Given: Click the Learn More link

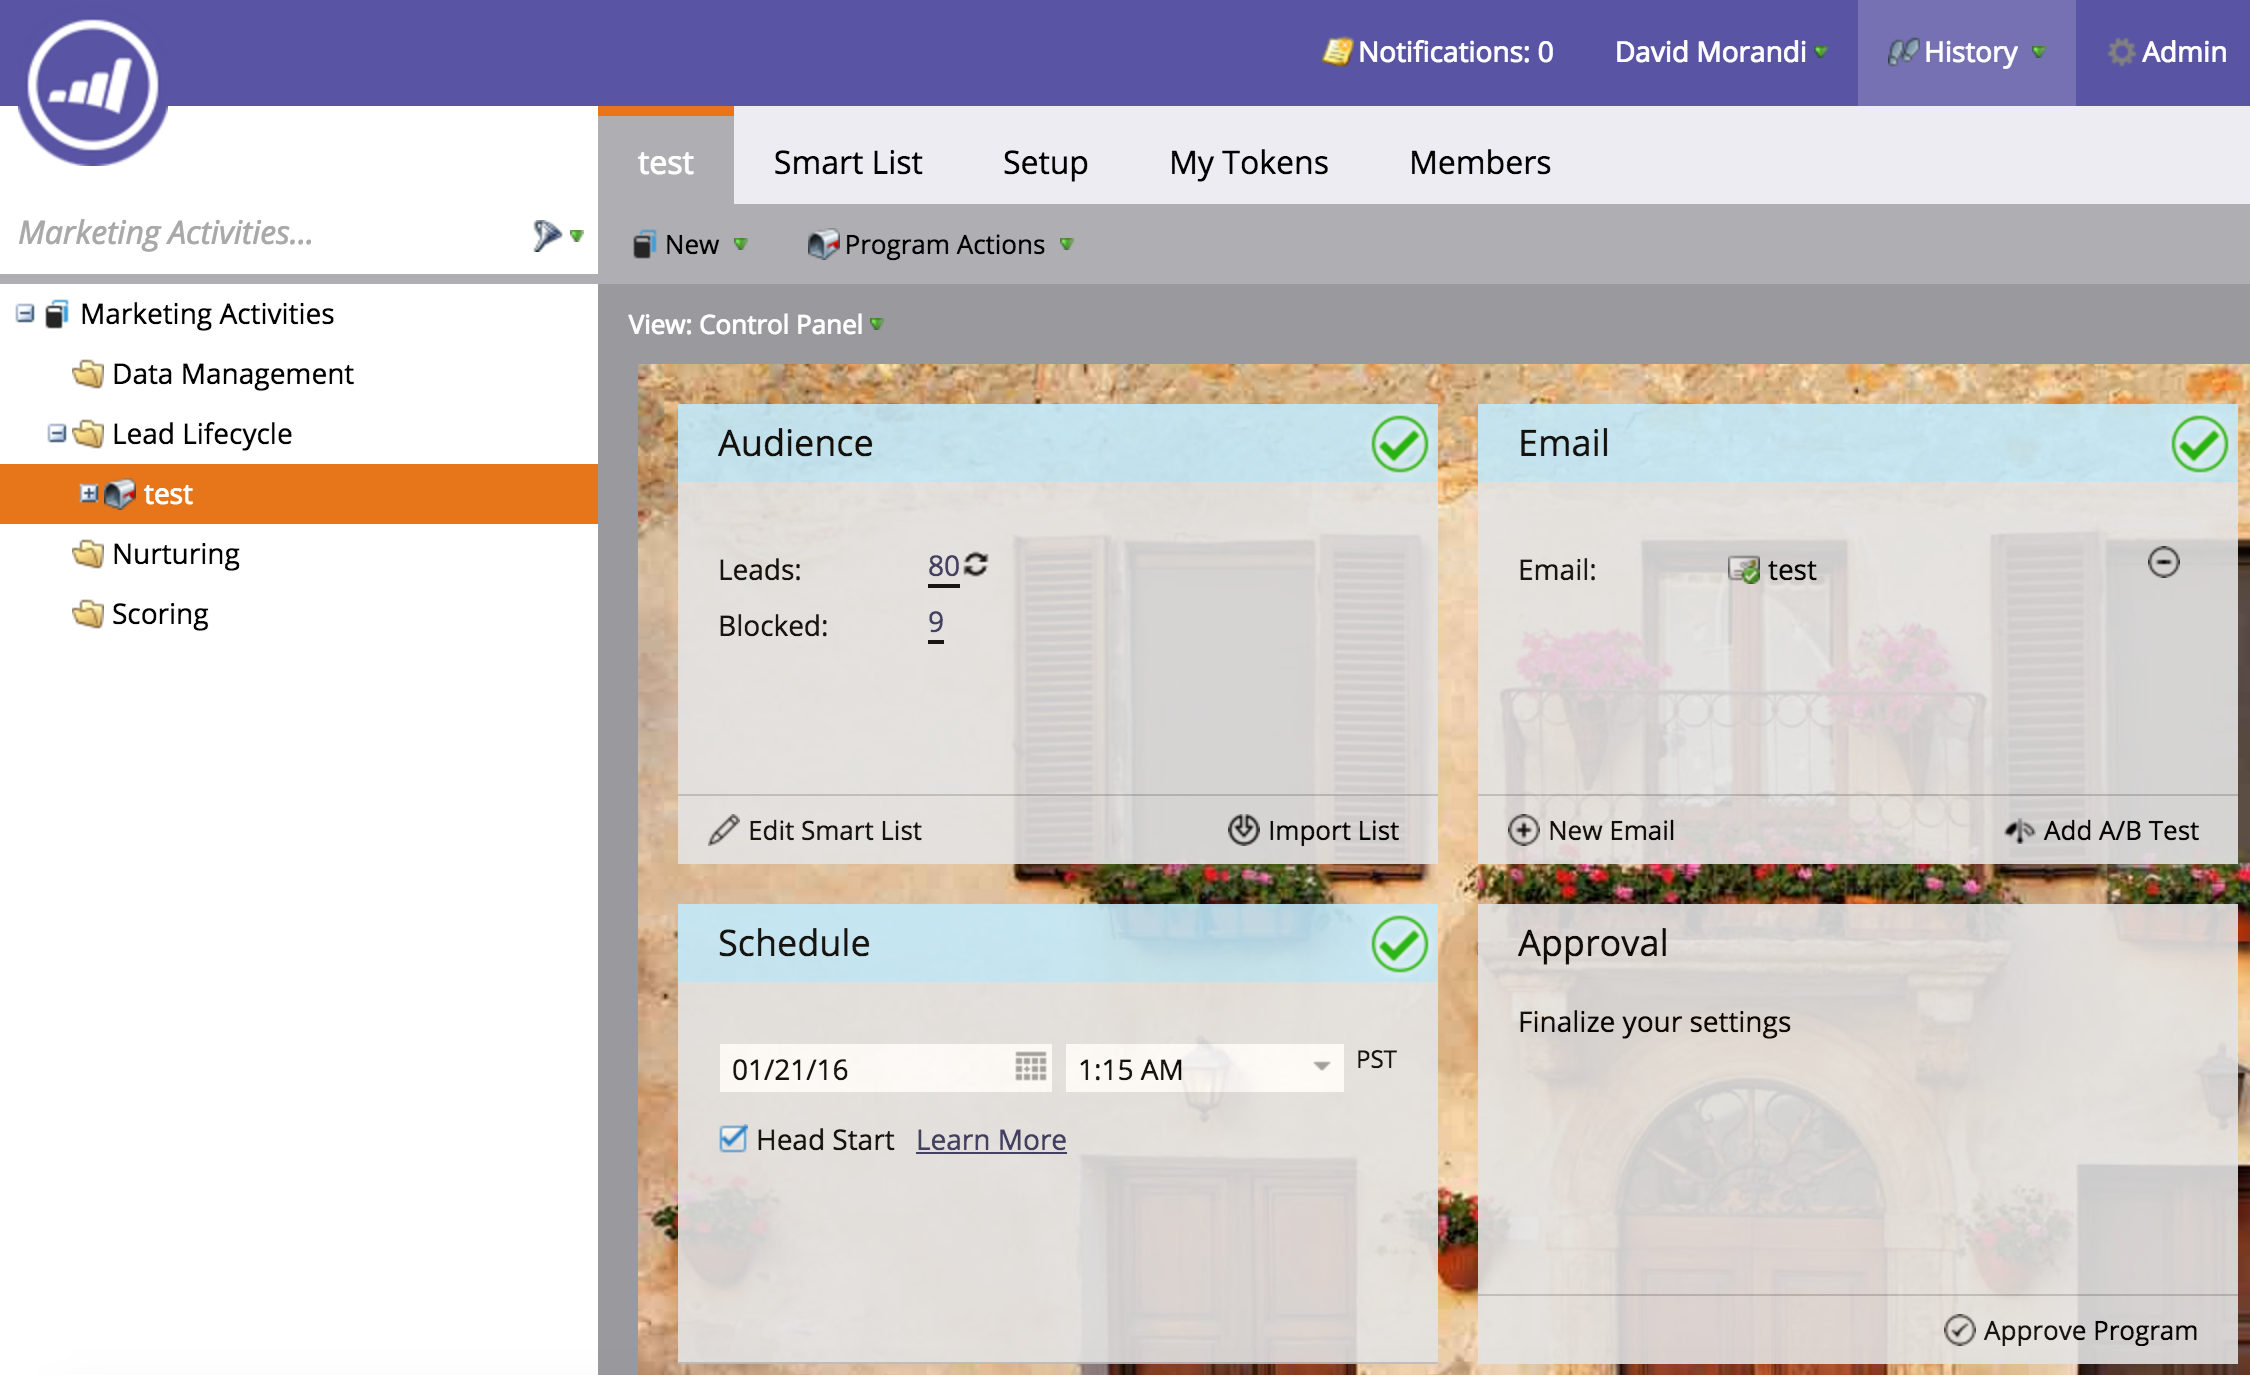Looking at the screenshot, I should coord(990,1140).
